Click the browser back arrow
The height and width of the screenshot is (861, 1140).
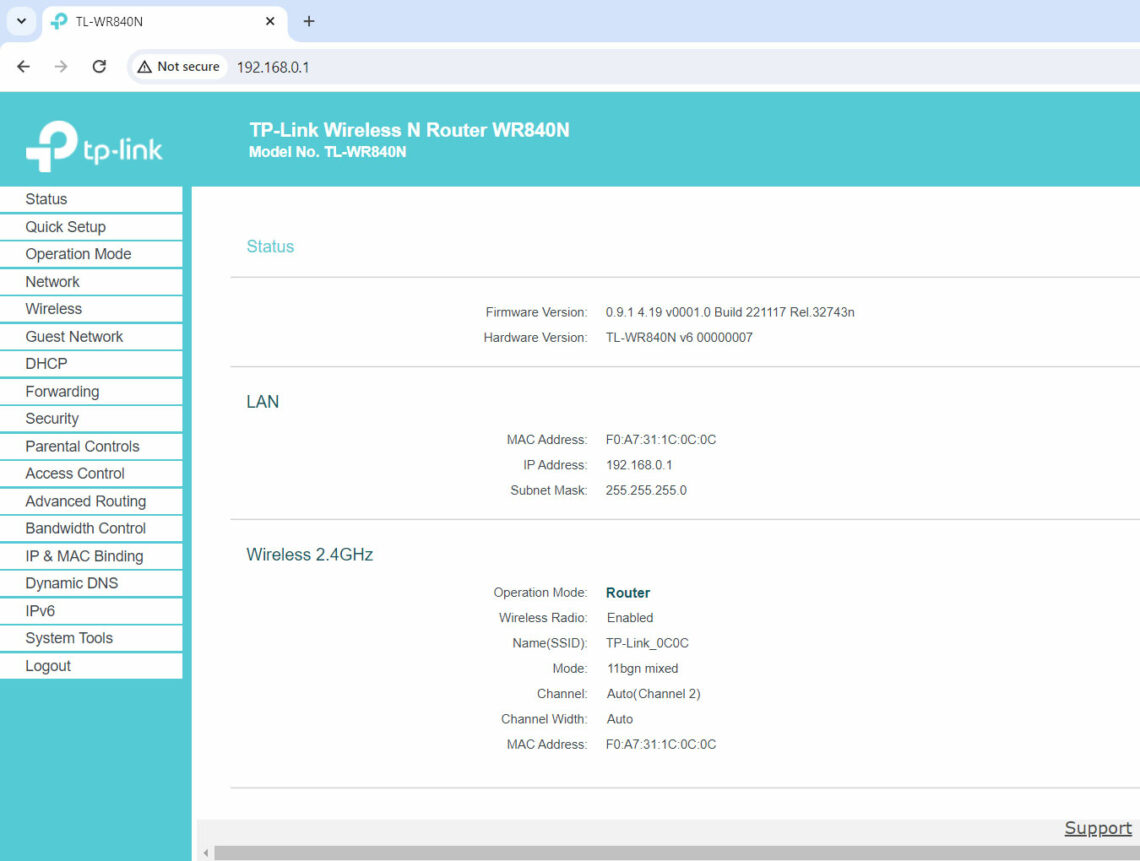23,66
